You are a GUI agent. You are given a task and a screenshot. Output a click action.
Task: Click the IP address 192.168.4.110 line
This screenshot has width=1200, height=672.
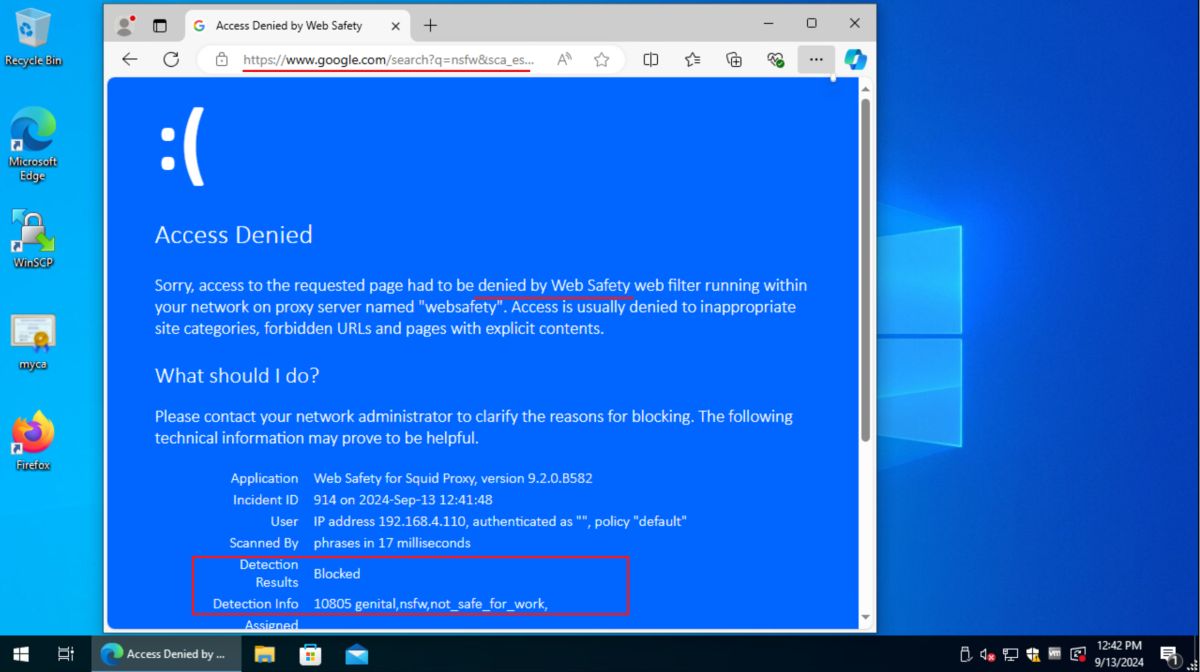500,521
